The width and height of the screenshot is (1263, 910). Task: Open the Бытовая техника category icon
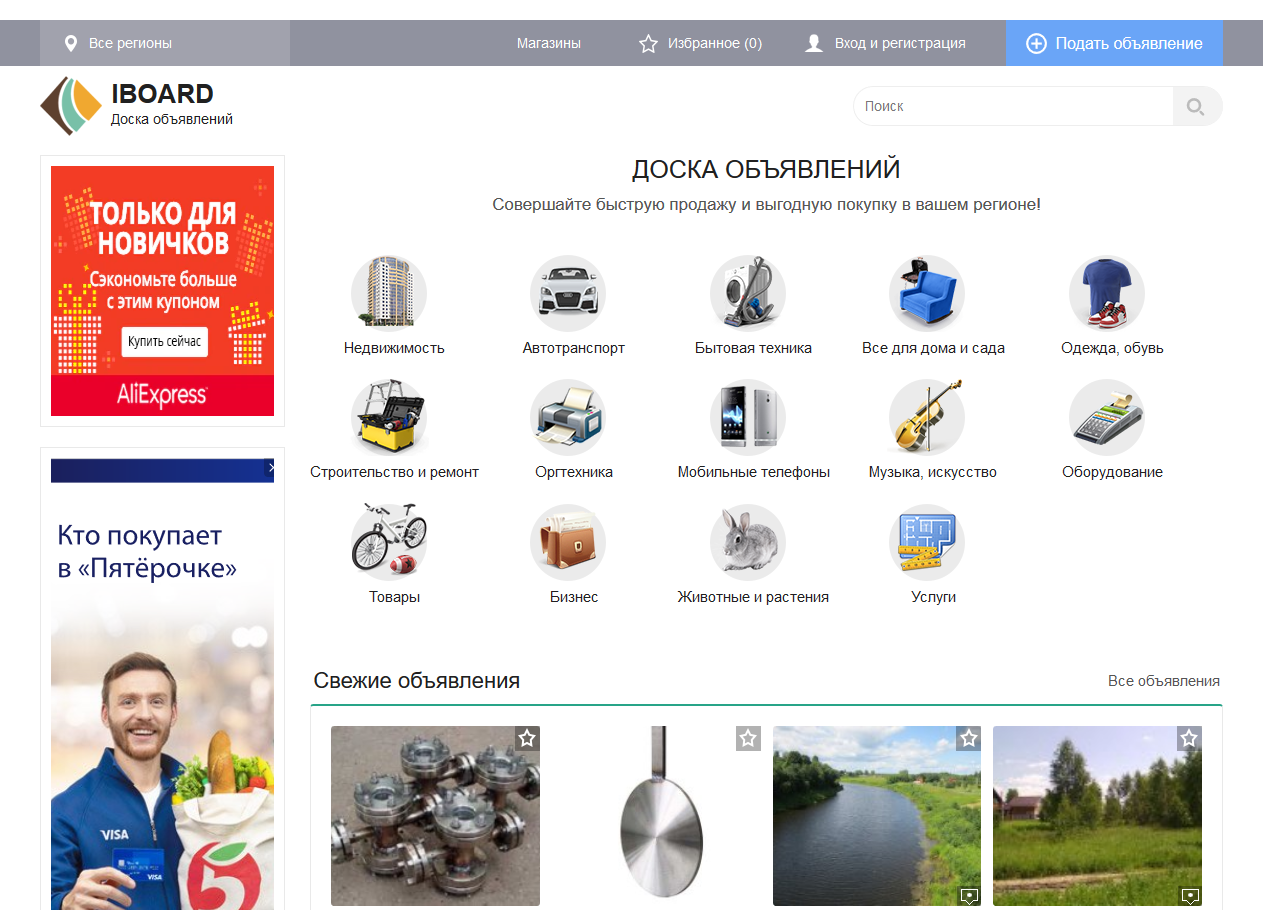[748, 293]
